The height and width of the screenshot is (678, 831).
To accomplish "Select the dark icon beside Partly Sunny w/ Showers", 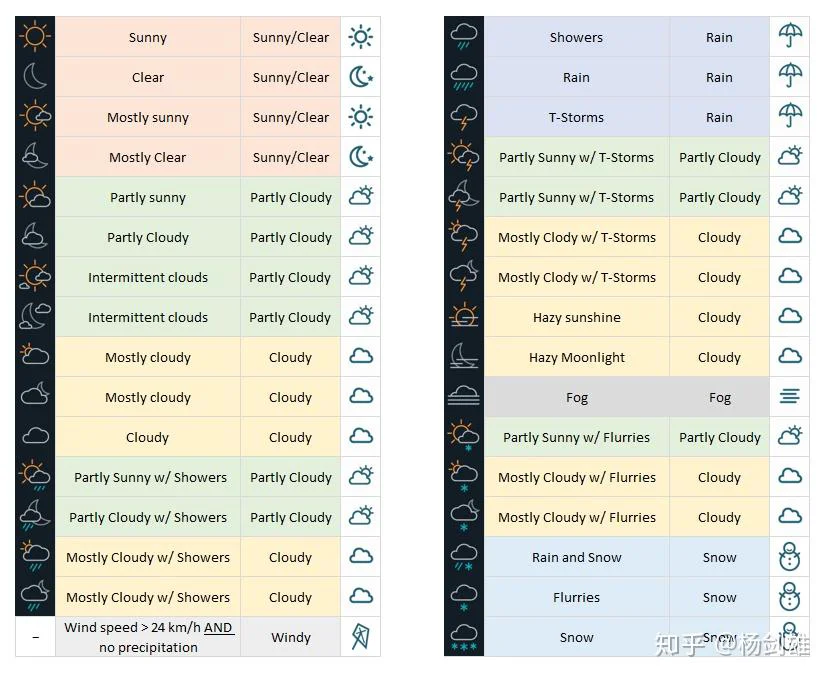I will click(x=35, y=476).
